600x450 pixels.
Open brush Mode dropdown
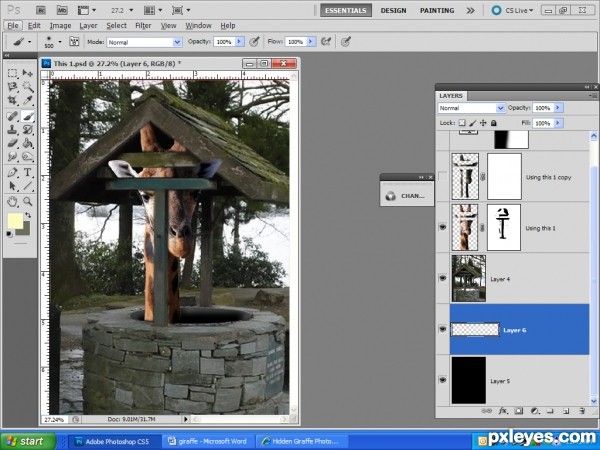coord(177,42)
